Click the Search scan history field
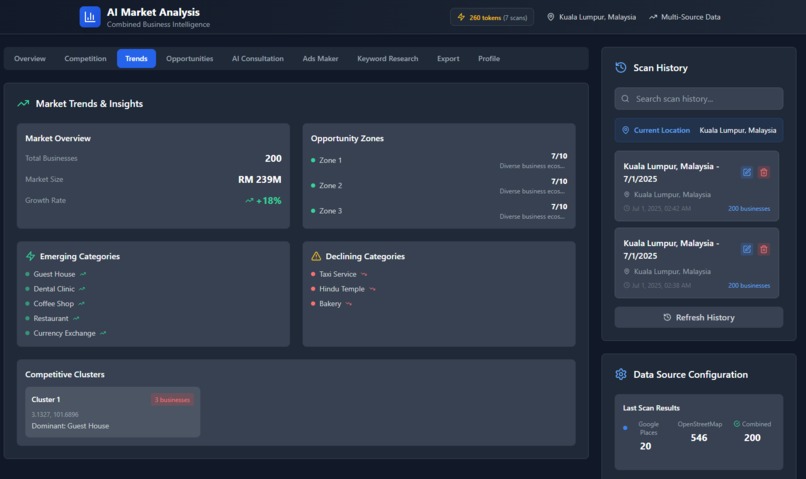This screenshot has height=479, width=806. pos(699,99)
